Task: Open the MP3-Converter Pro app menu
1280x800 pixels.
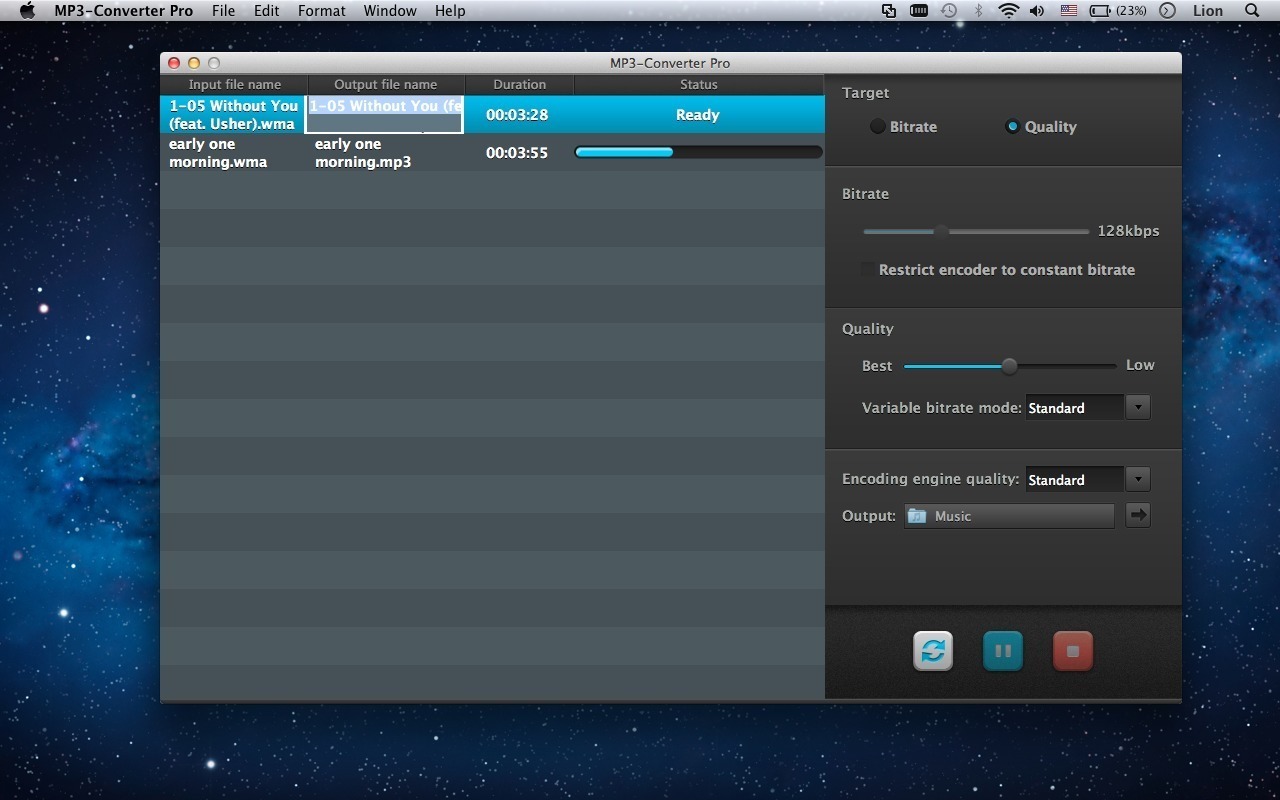Action: (x=124, y=11)
